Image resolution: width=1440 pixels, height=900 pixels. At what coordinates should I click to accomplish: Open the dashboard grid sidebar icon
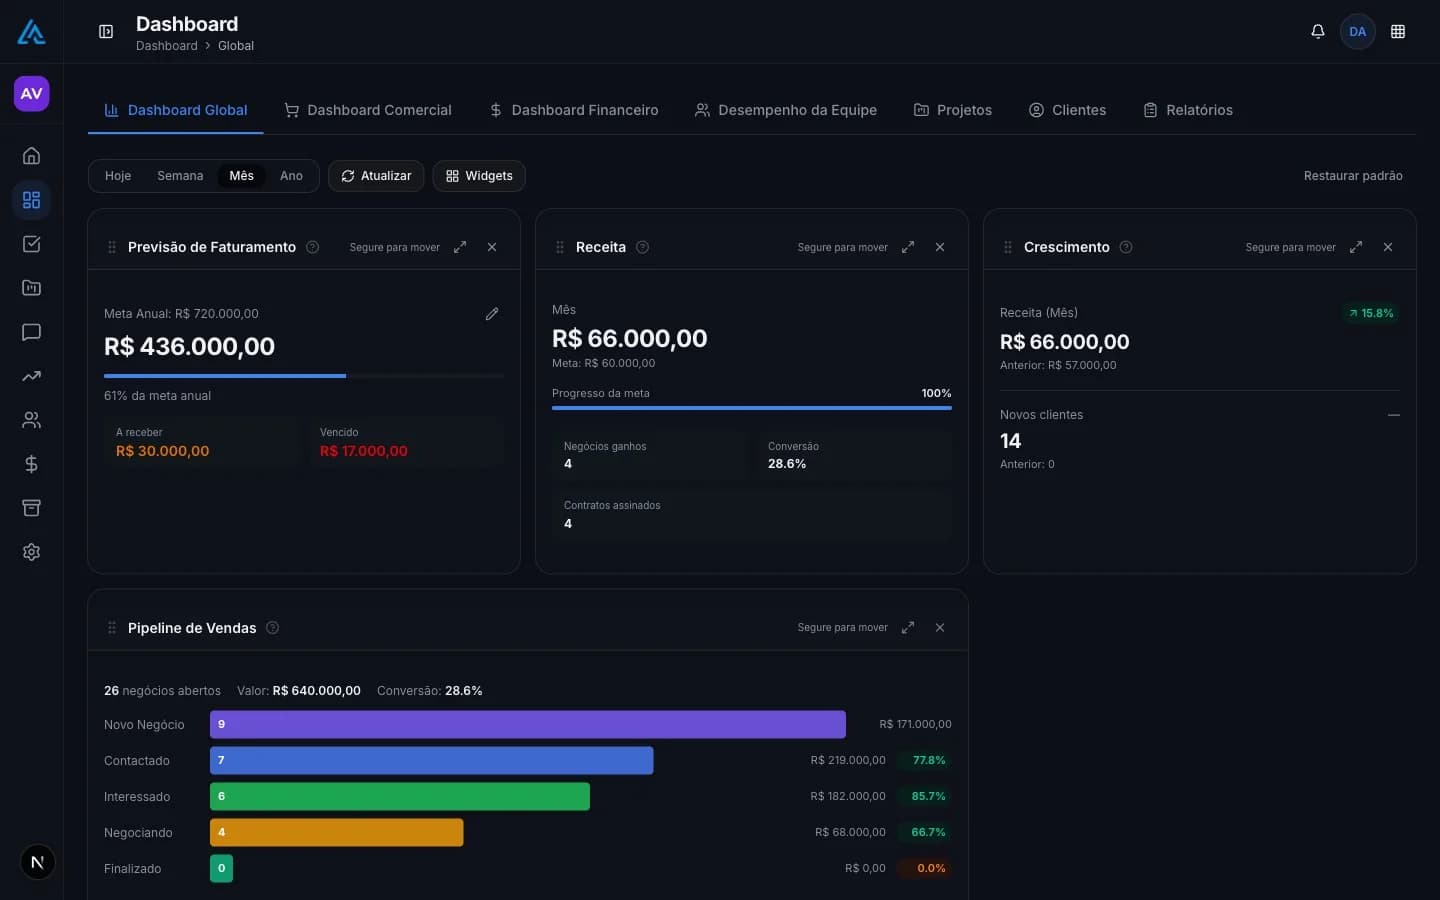pos(31,200)
